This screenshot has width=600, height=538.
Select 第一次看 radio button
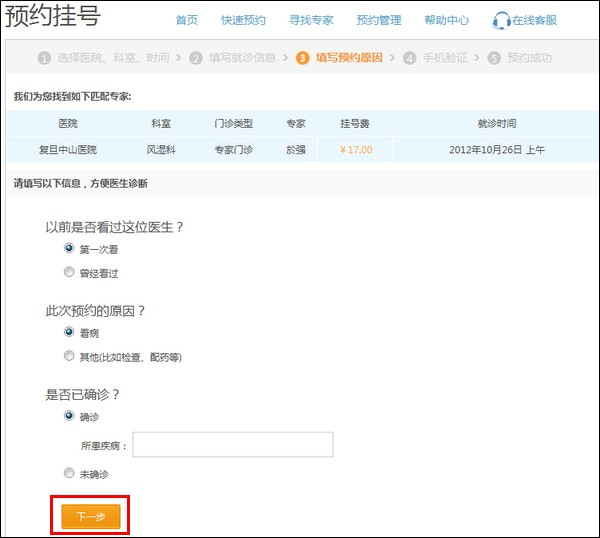coord(69,248)
